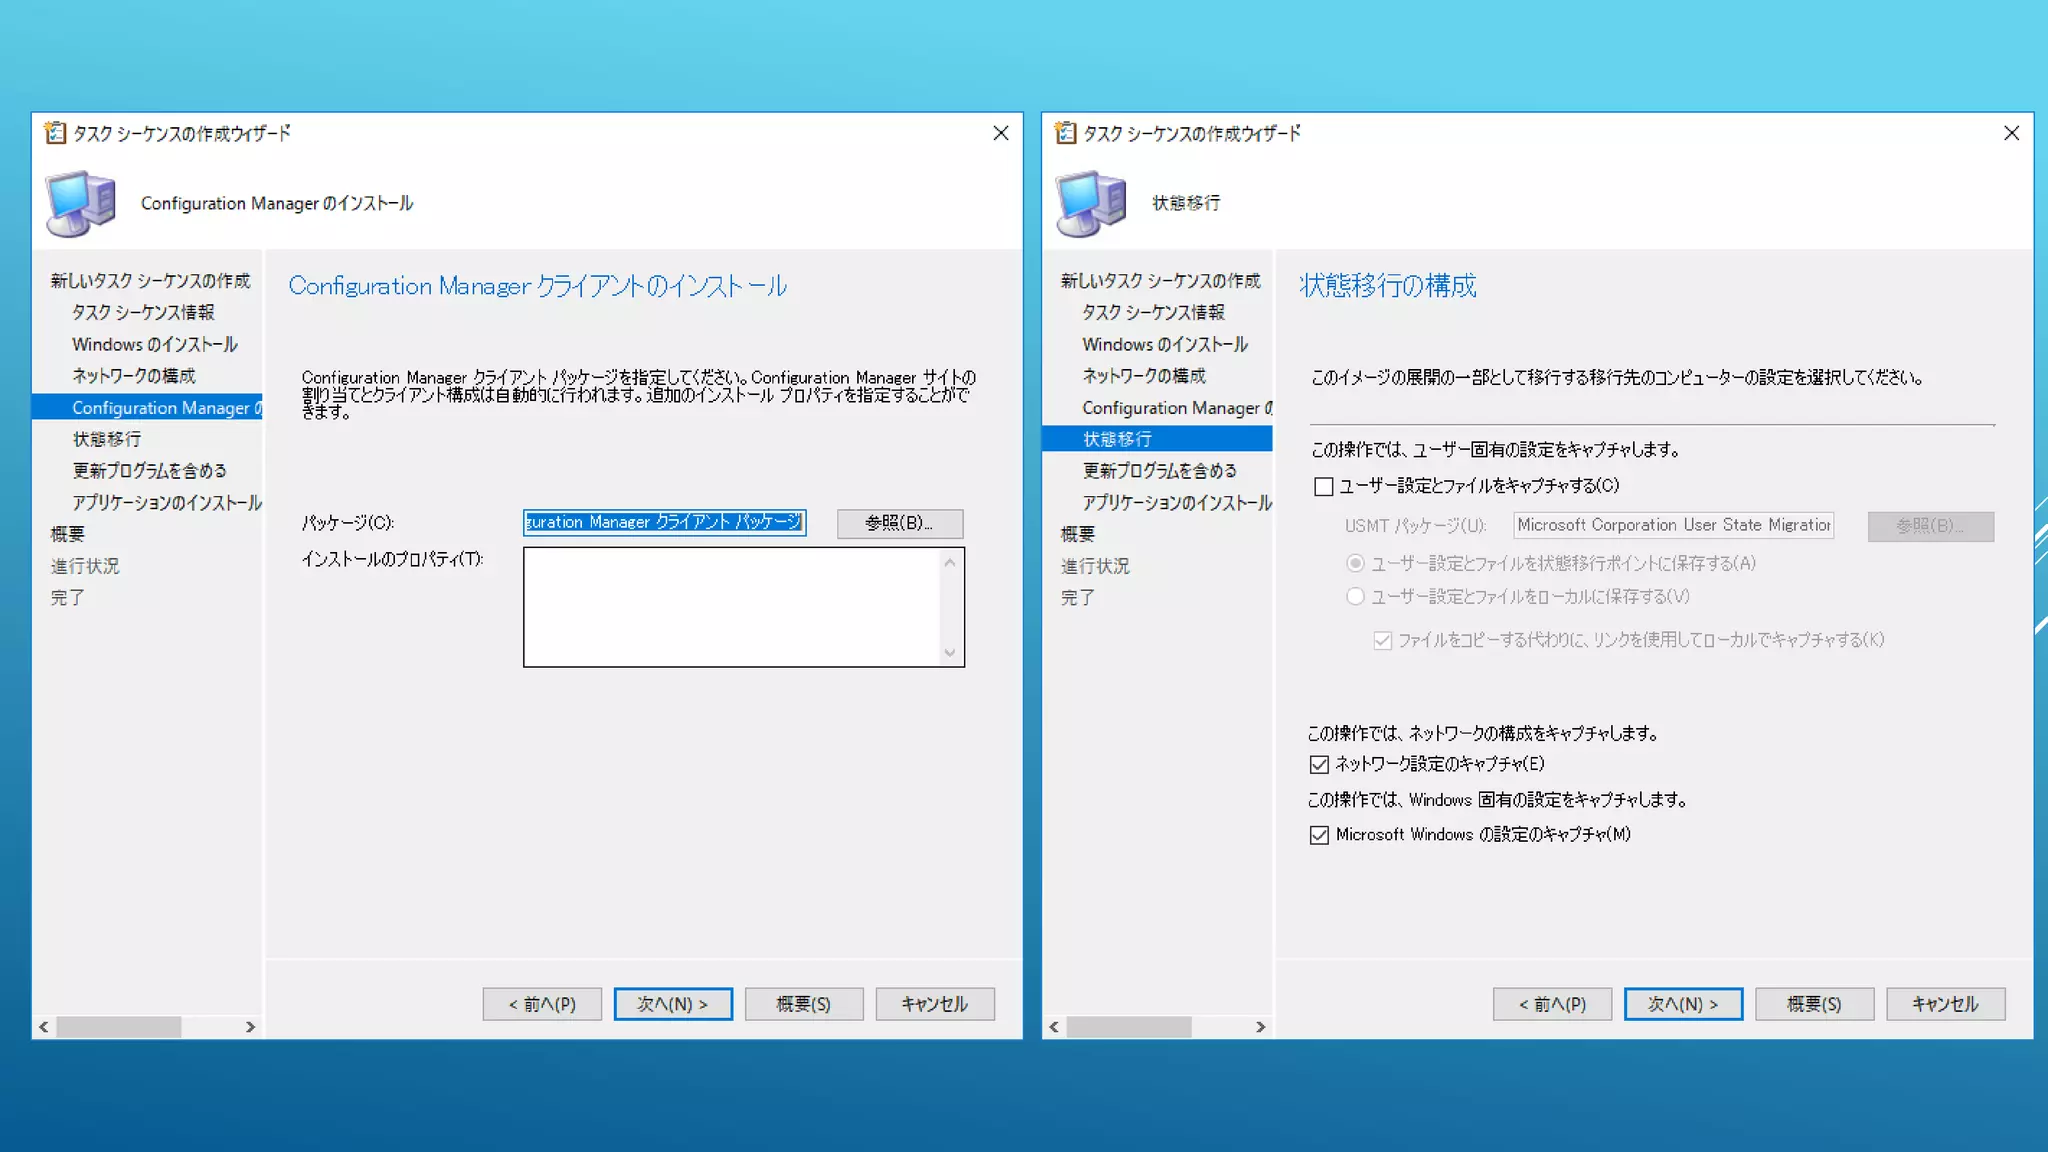Select 状態移行 step in left wizard sidebar
The width and height of the screenshot is (2048, 1152).
(106, 439)
